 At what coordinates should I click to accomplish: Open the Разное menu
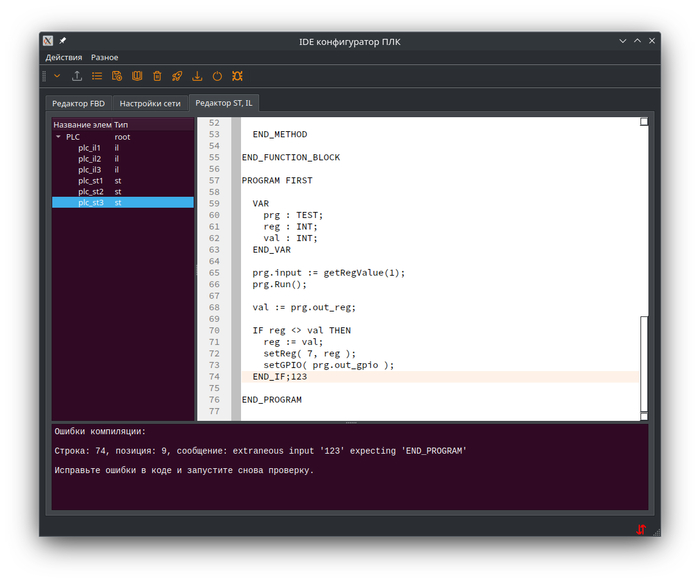(104, 57)
